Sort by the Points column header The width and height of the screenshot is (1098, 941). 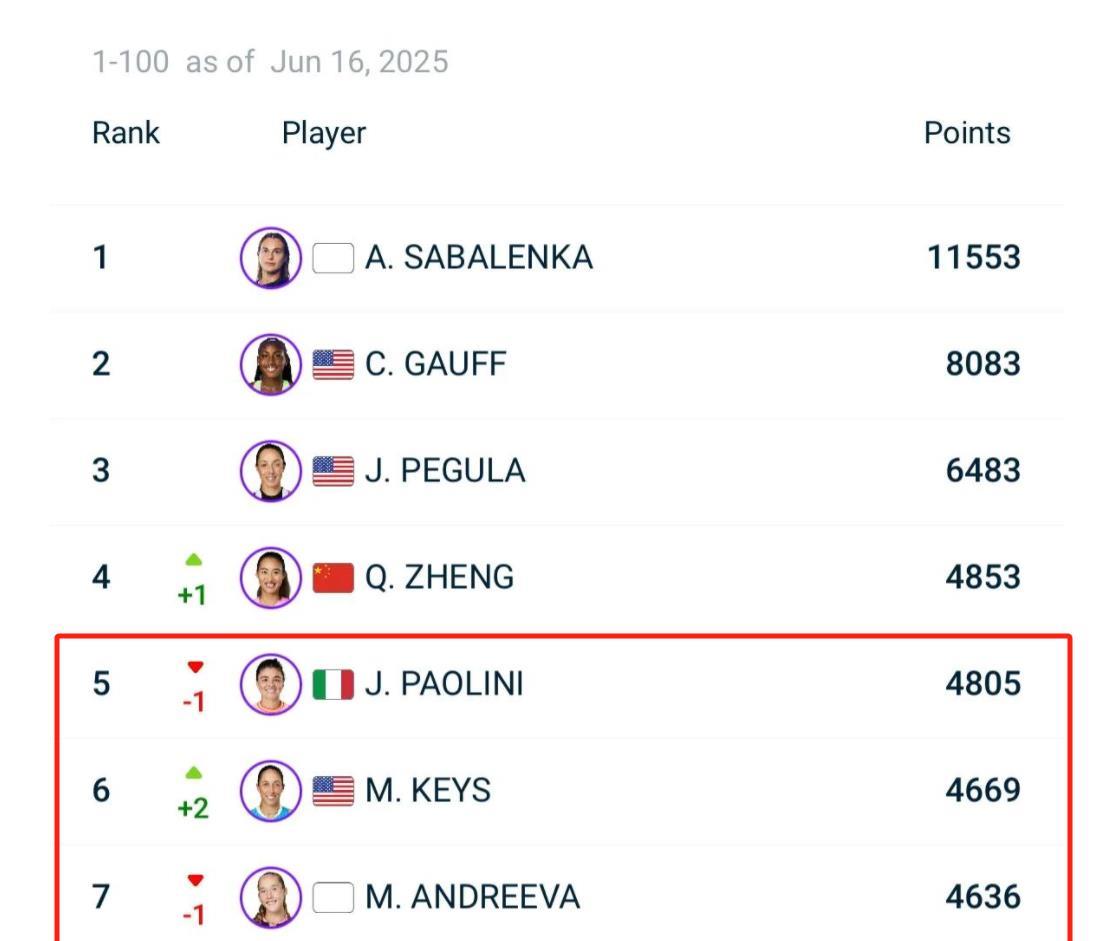click(x=966, y=133)
